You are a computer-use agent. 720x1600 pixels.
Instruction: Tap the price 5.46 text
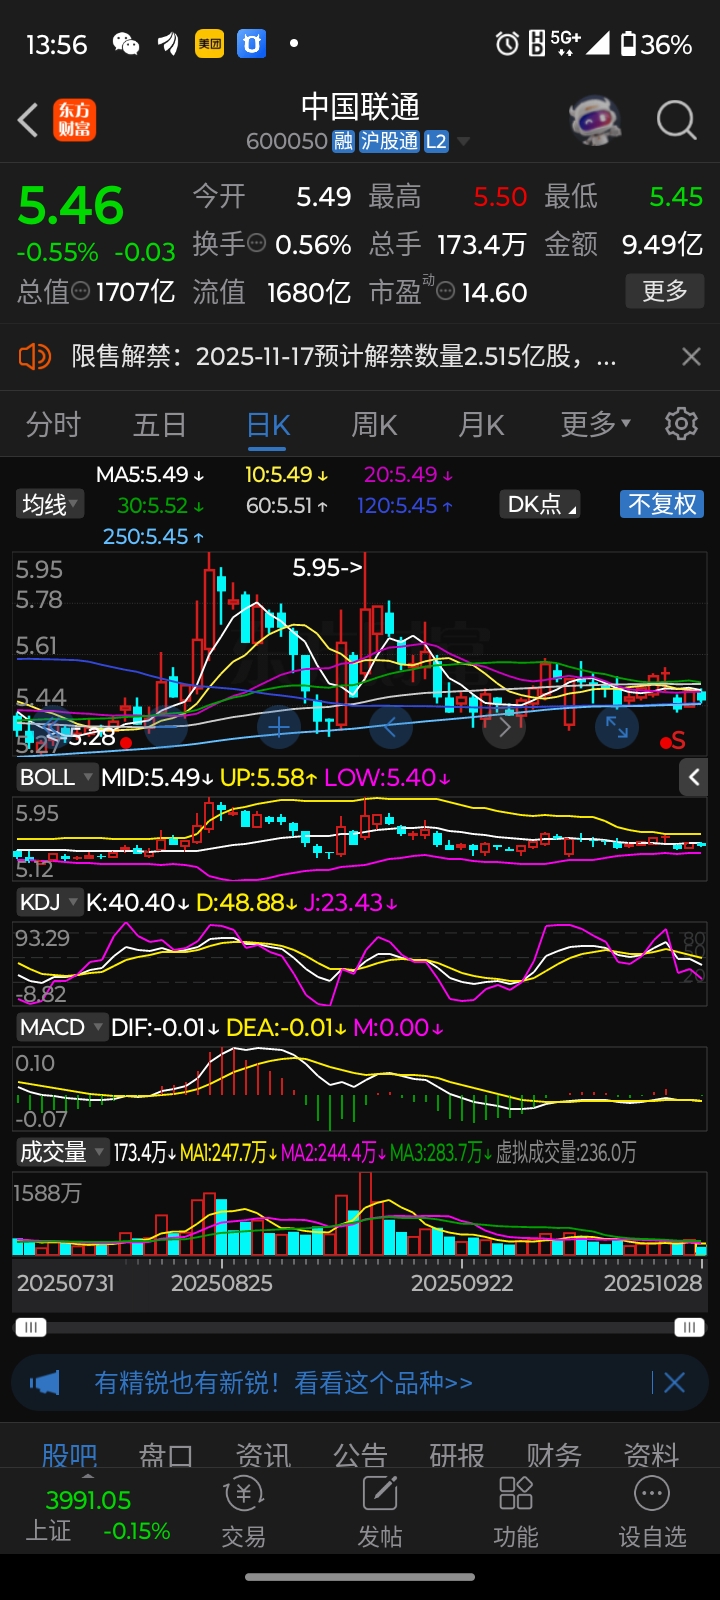coord(71,206)
